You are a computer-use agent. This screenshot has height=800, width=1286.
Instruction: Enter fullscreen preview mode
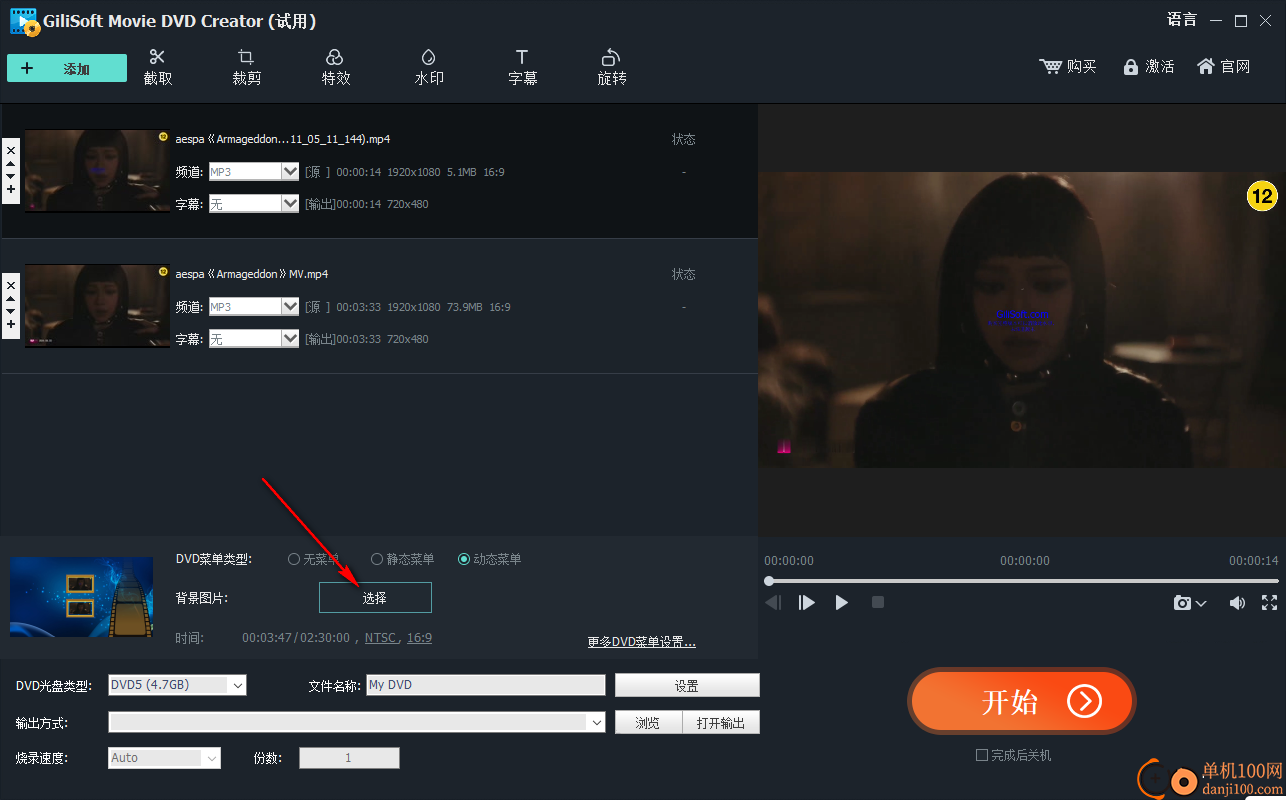pyautogui.click(x=1269, y=602)
